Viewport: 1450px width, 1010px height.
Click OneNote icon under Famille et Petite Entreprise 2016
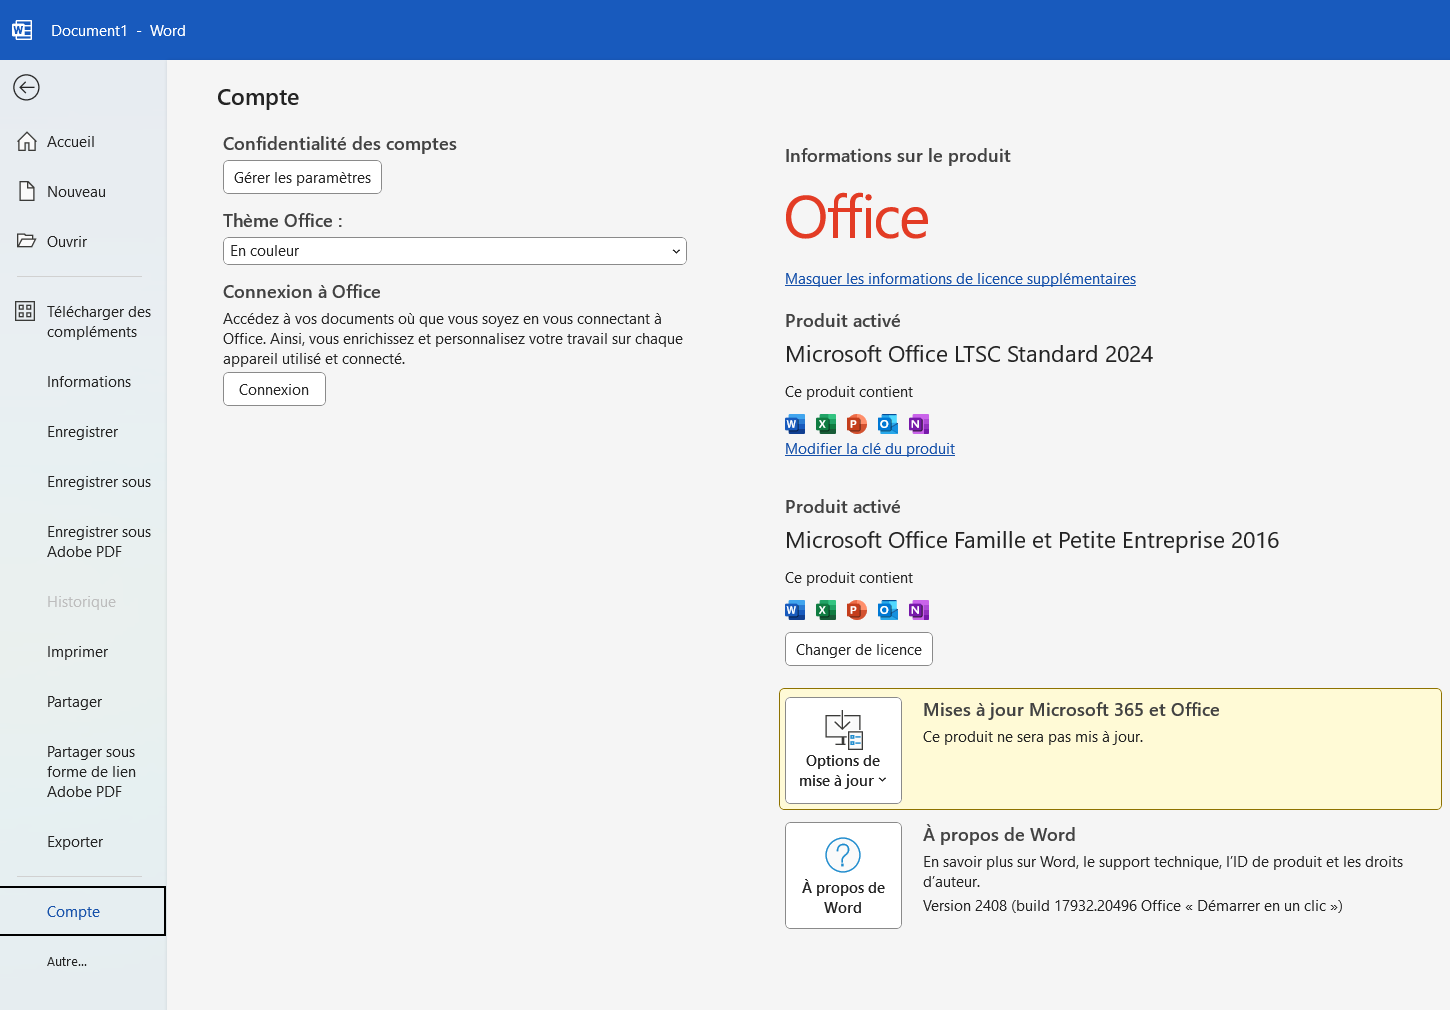(x=919, y=610)
